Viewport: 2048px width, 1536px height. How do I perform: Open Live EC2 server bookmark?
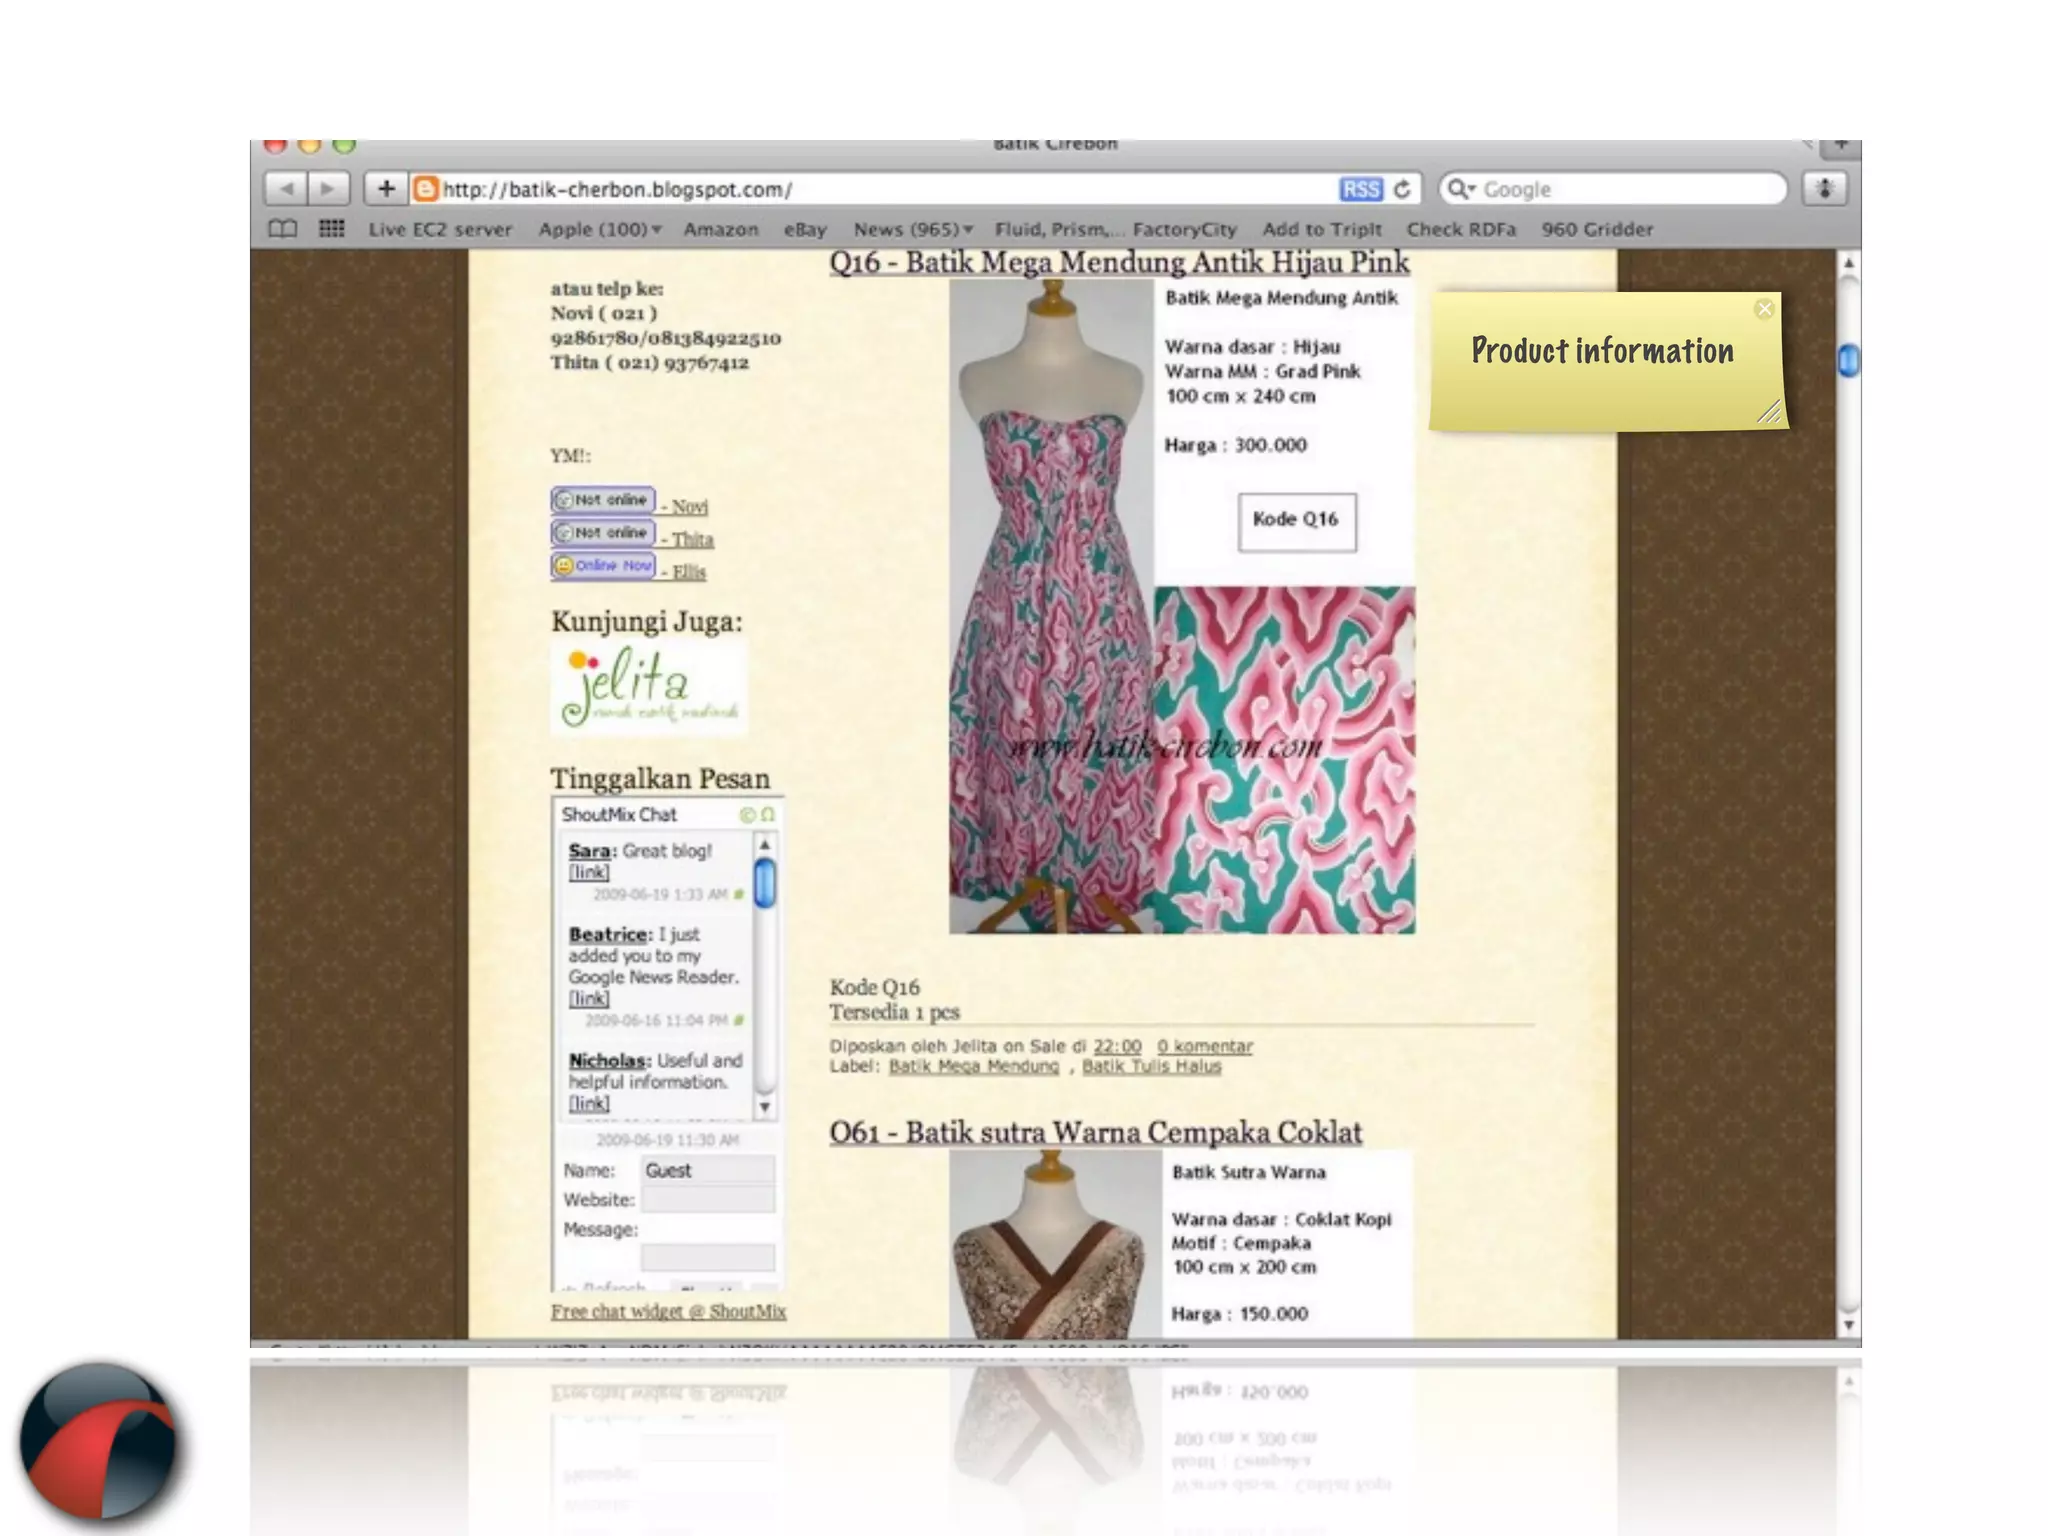[x=440, y=229]
